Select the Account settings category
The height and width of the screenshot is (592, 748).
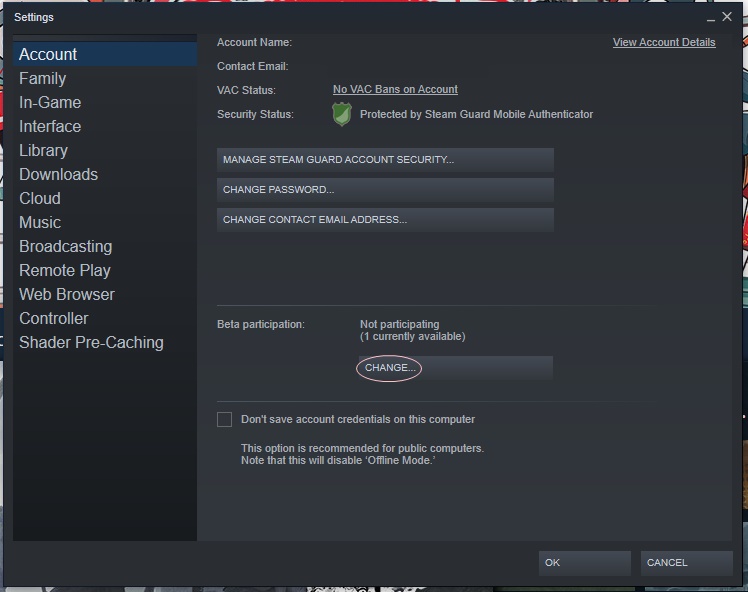point(105,54)
